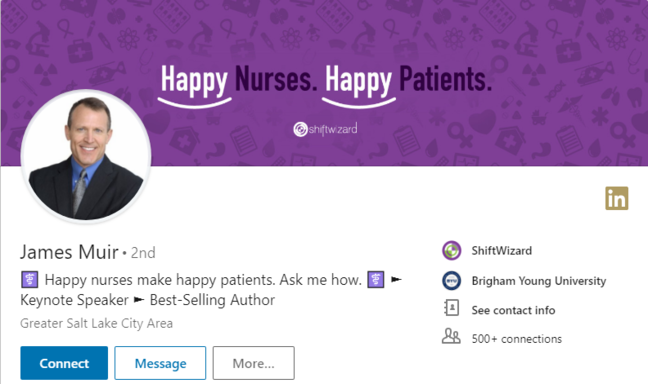
Task: Click the first purple medical emoji in headline
Action: pyautogui.click(x=29, y=280)
